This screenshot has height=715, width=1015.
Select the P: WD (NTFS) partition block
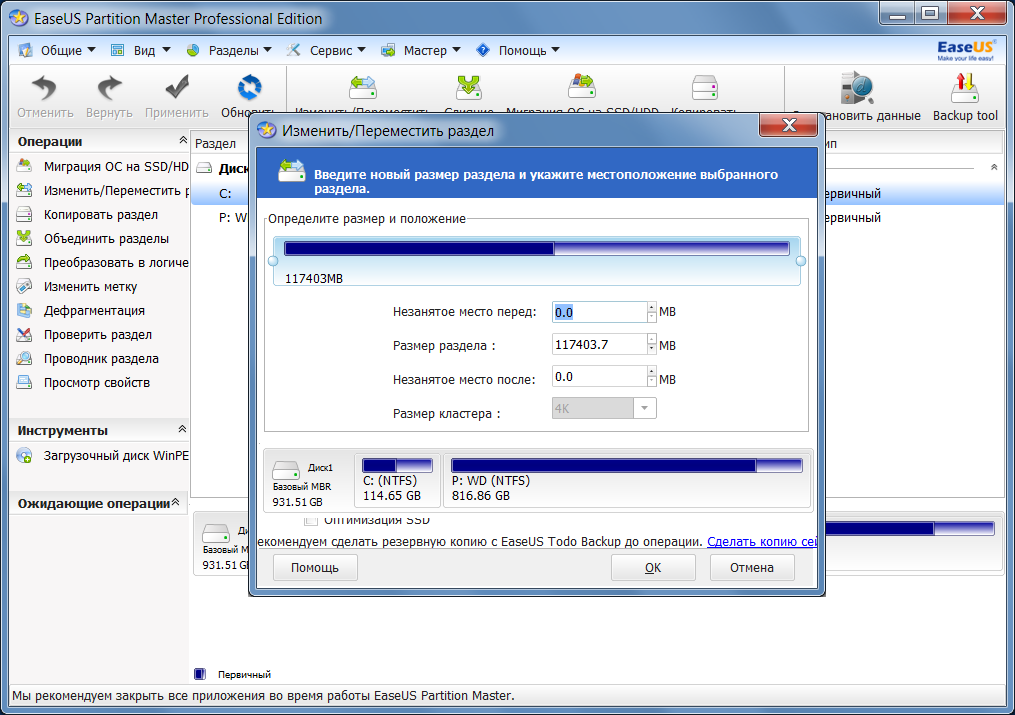tap(627, 480)
